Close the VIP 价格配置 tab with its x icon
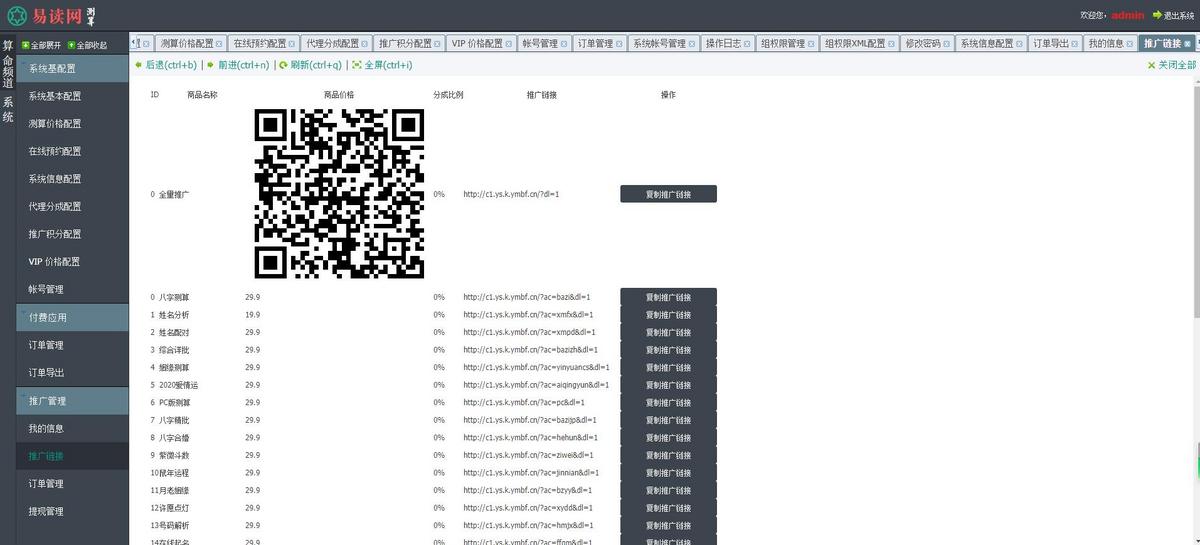 coord(510,44)
